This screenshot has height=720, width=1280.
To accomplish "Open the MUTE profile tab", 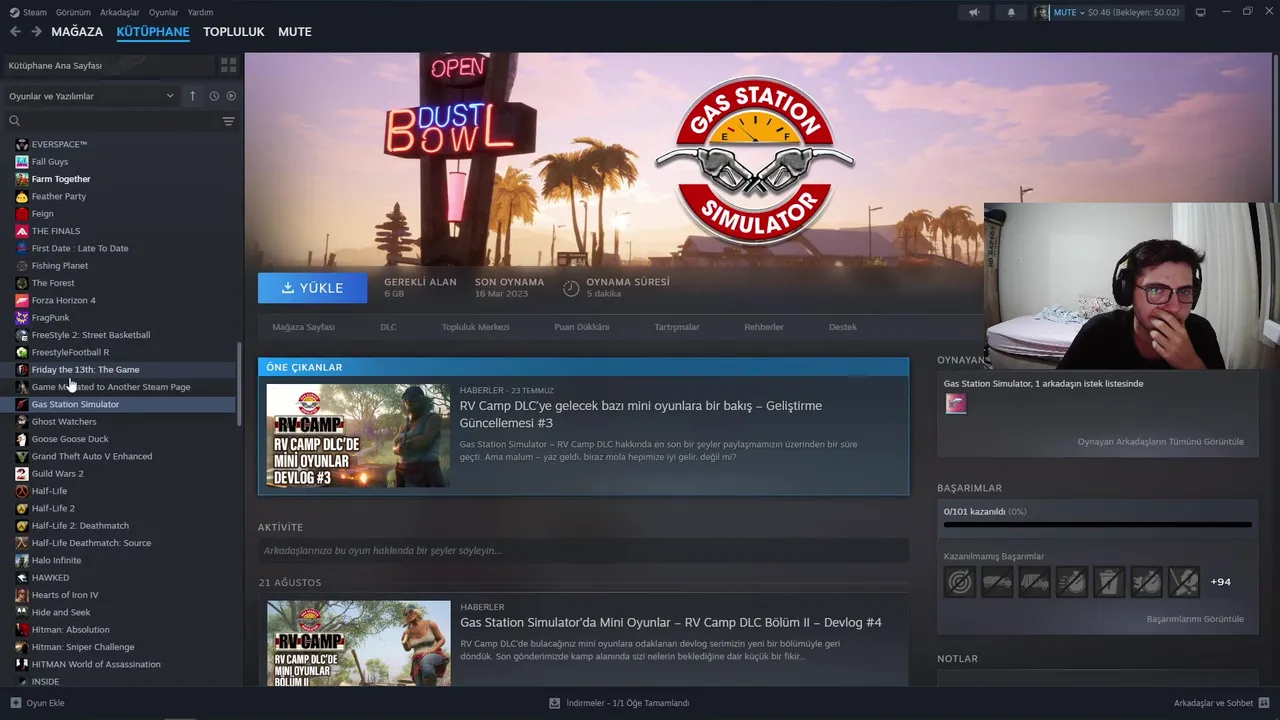I will [295, 32].
